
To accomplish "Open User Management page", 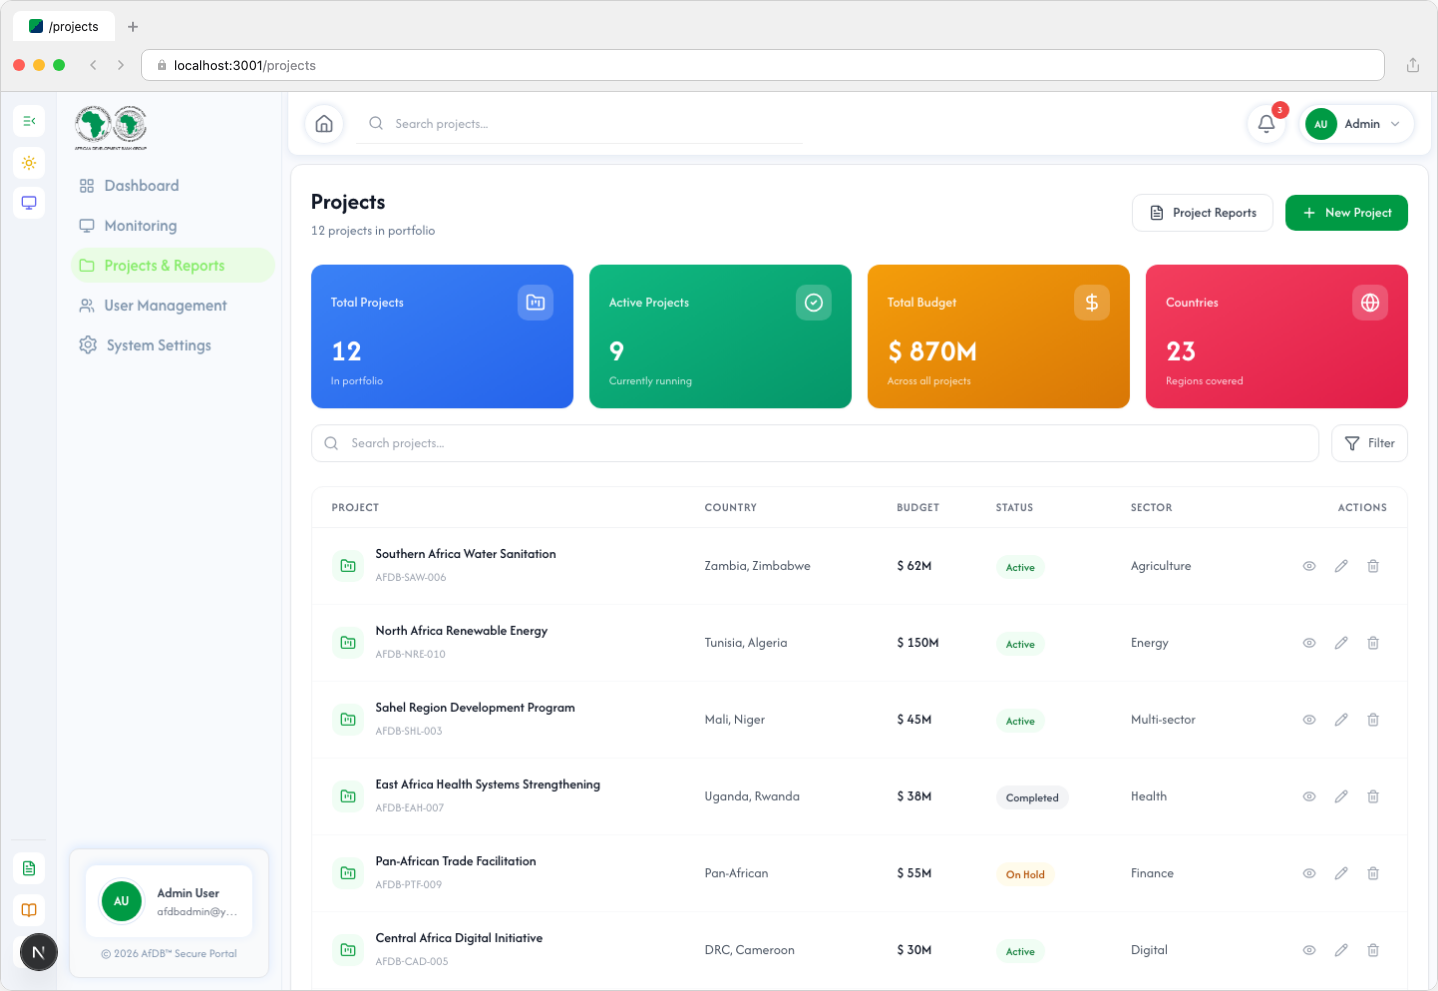I will (173, 305).
